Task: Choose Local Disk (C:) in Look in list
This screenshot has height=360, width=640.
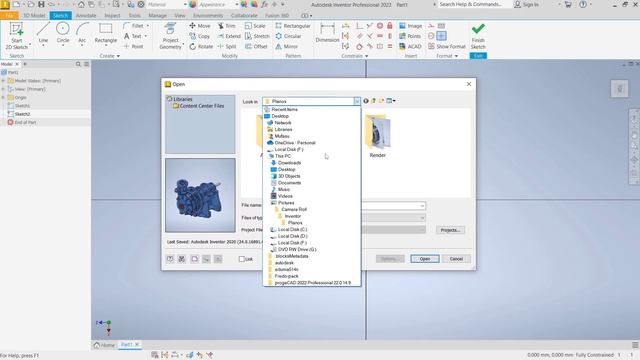Action: [x=289, y=229]
